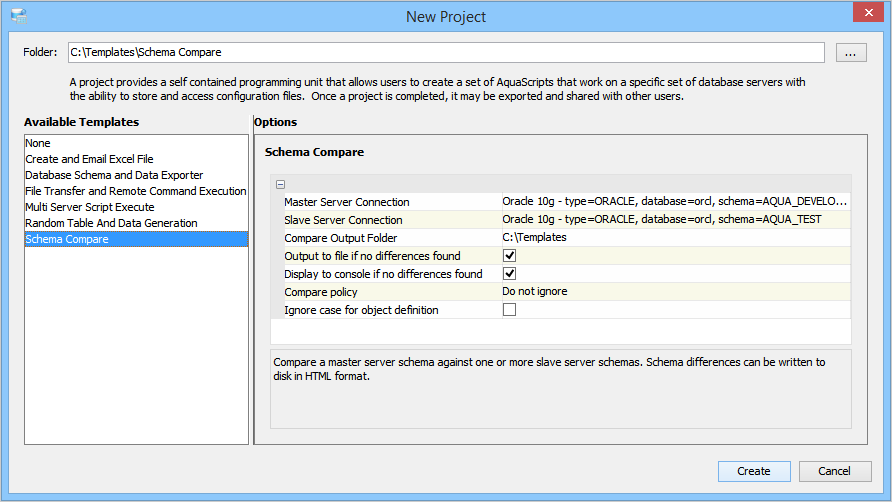Select the None template

(38, 143)
